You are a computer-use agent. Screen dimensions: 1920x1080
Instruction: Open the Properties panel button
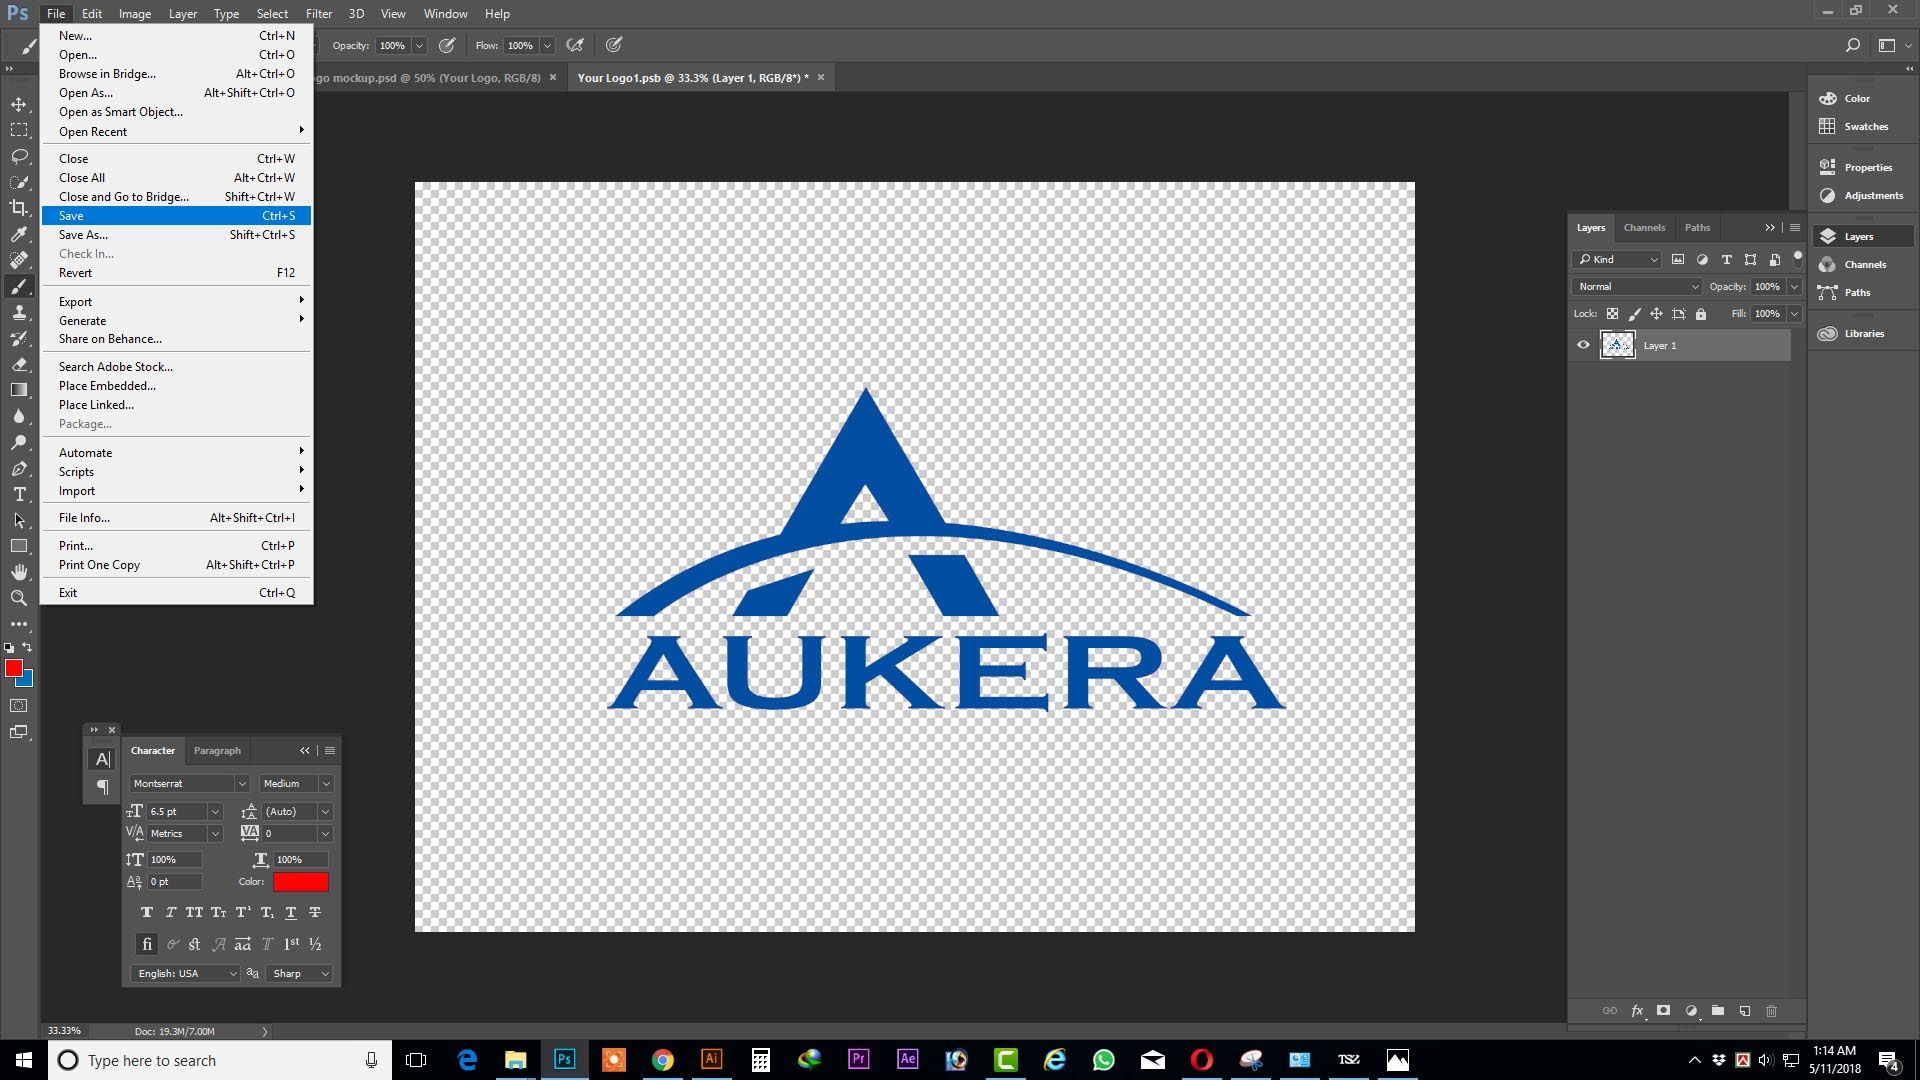[x=1863, y=167]
